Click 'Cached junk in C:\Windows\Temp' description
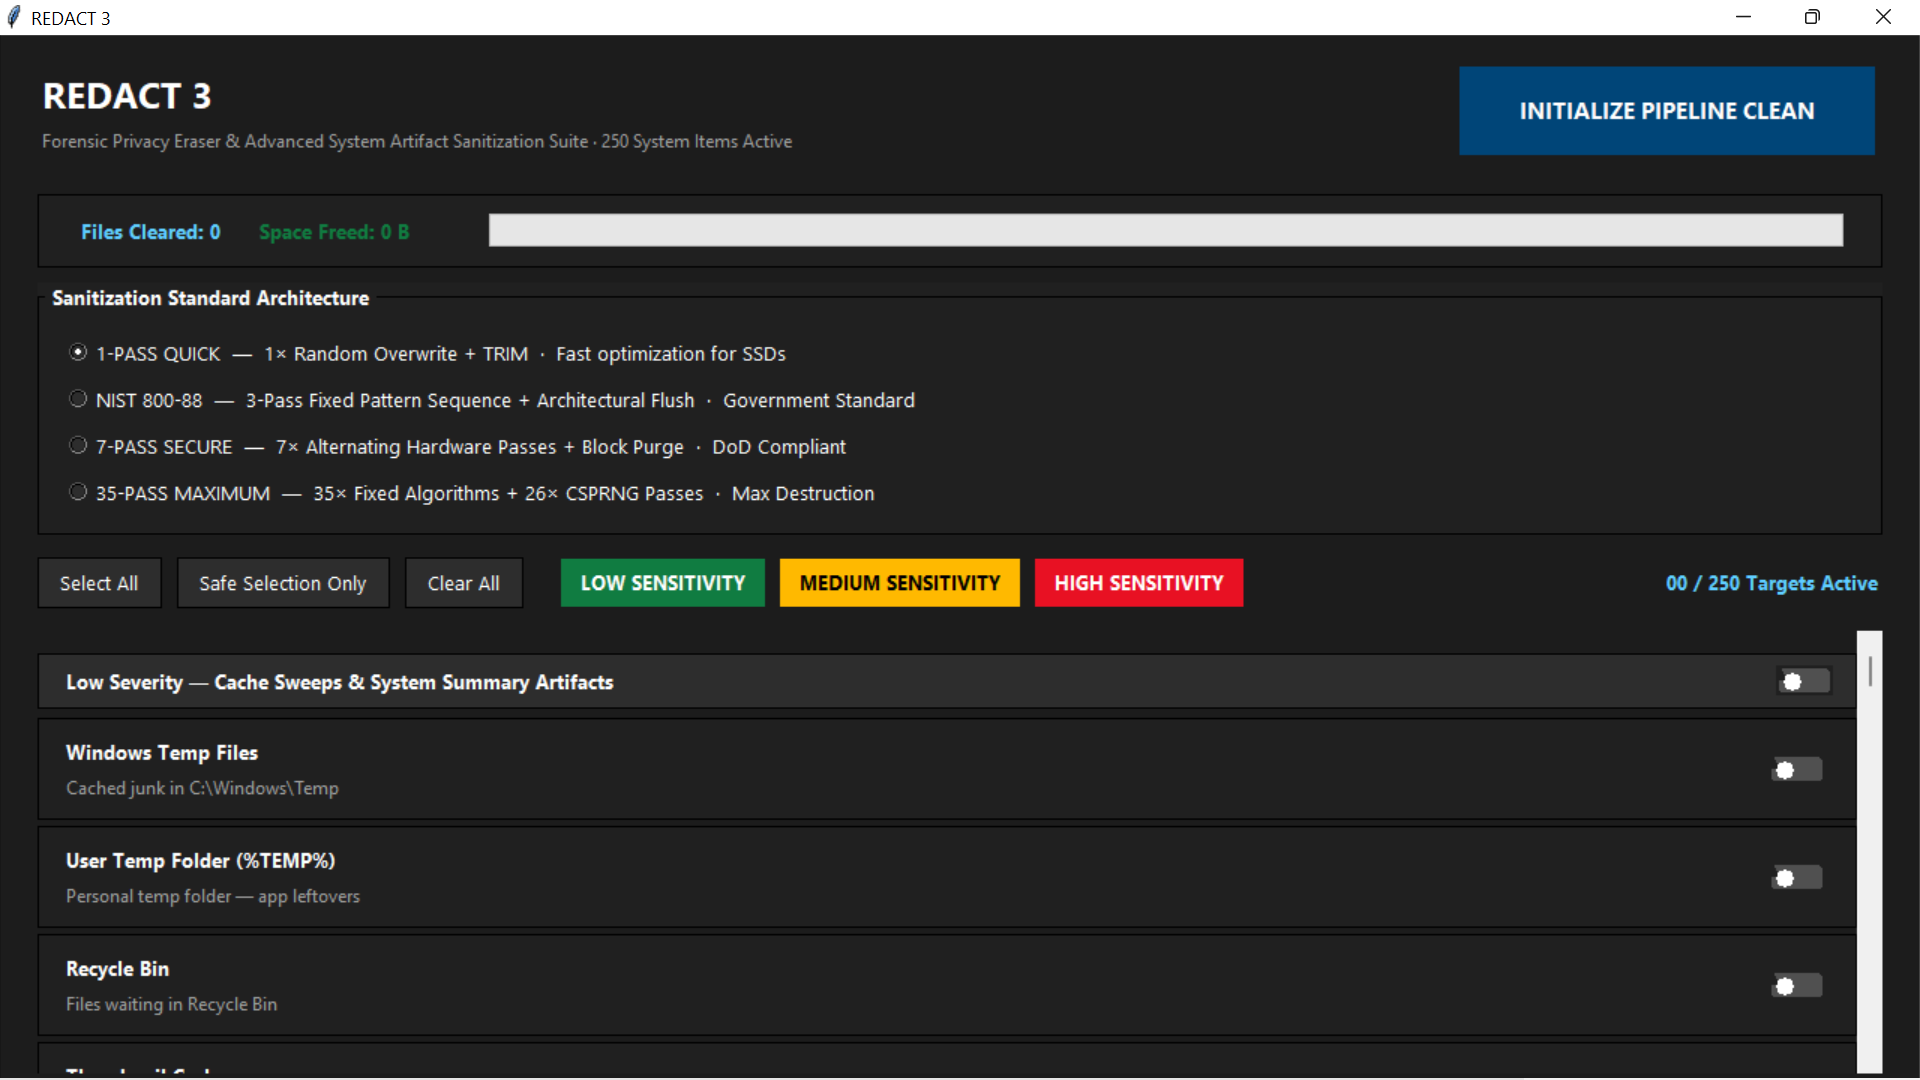This screenshot has width=1920, height=1080. pyautogui.click(x=203, y=788)
